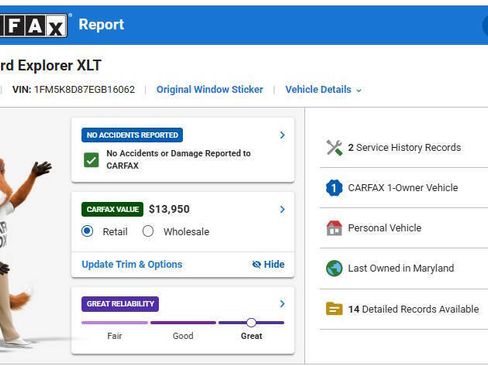The width and height of the screenshot is (488, 366).
Task: Click the Personal Vehicle text
Action: pos(385,228)
